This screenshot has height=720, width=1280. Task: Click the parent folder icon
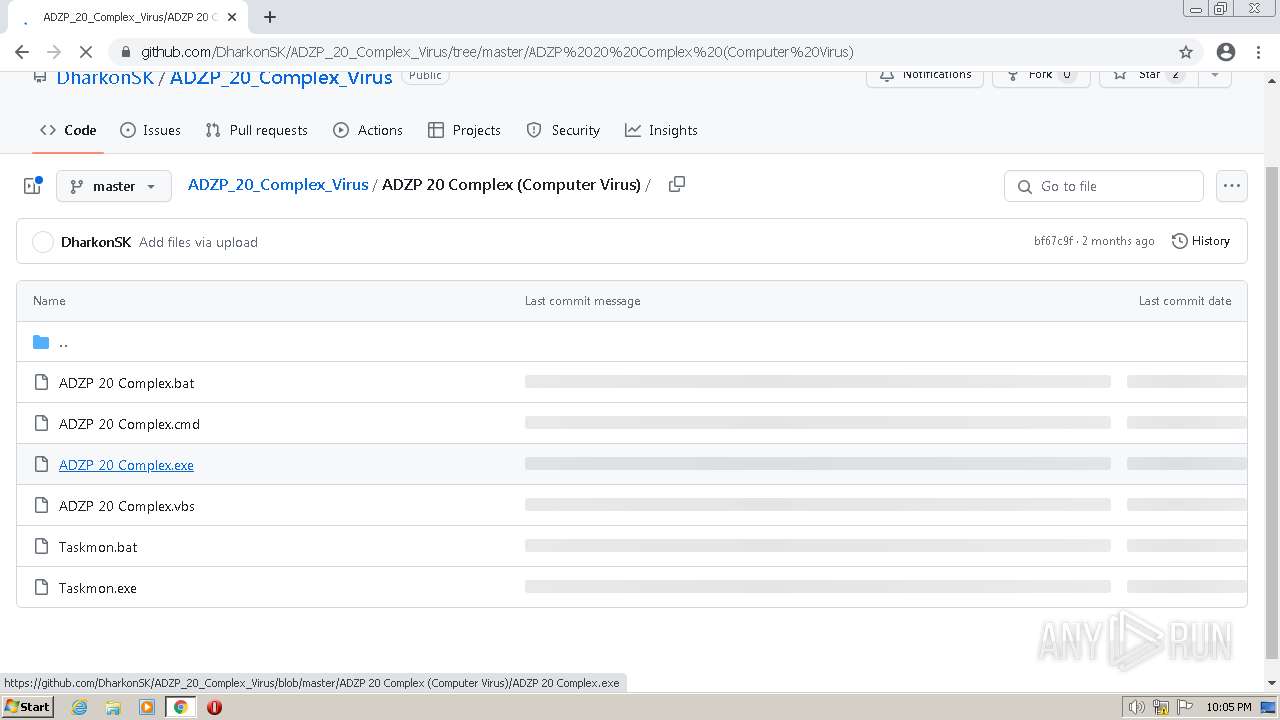pyautogui.click(x=41, y=342)
